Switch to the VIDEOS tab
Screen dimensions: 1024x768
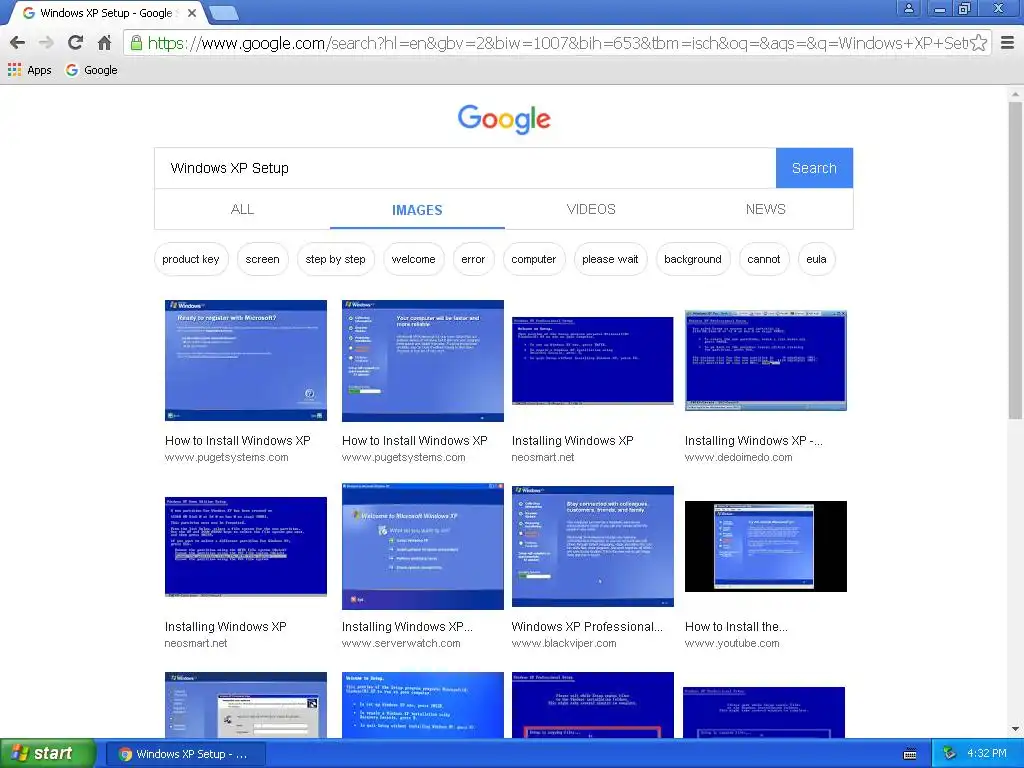[591, 209]
